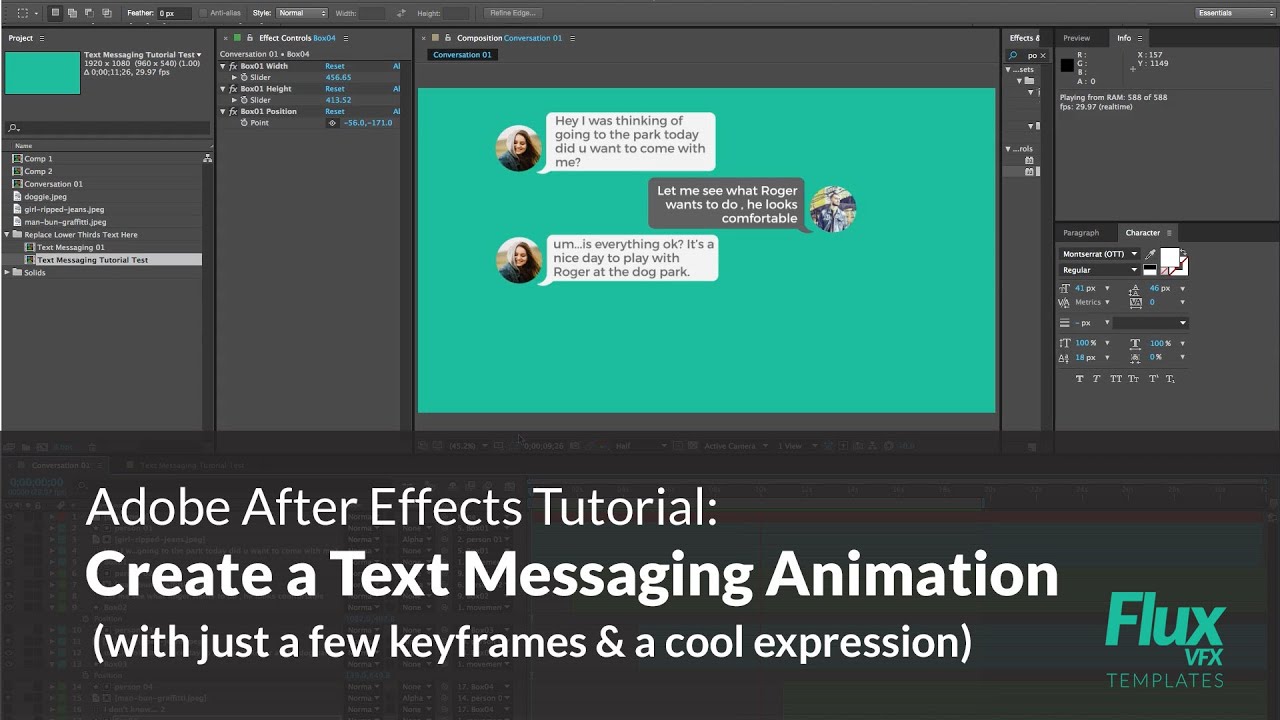Collapse the Box01 Width effect
Screen dimensions: 1280x720
point(224,66)
